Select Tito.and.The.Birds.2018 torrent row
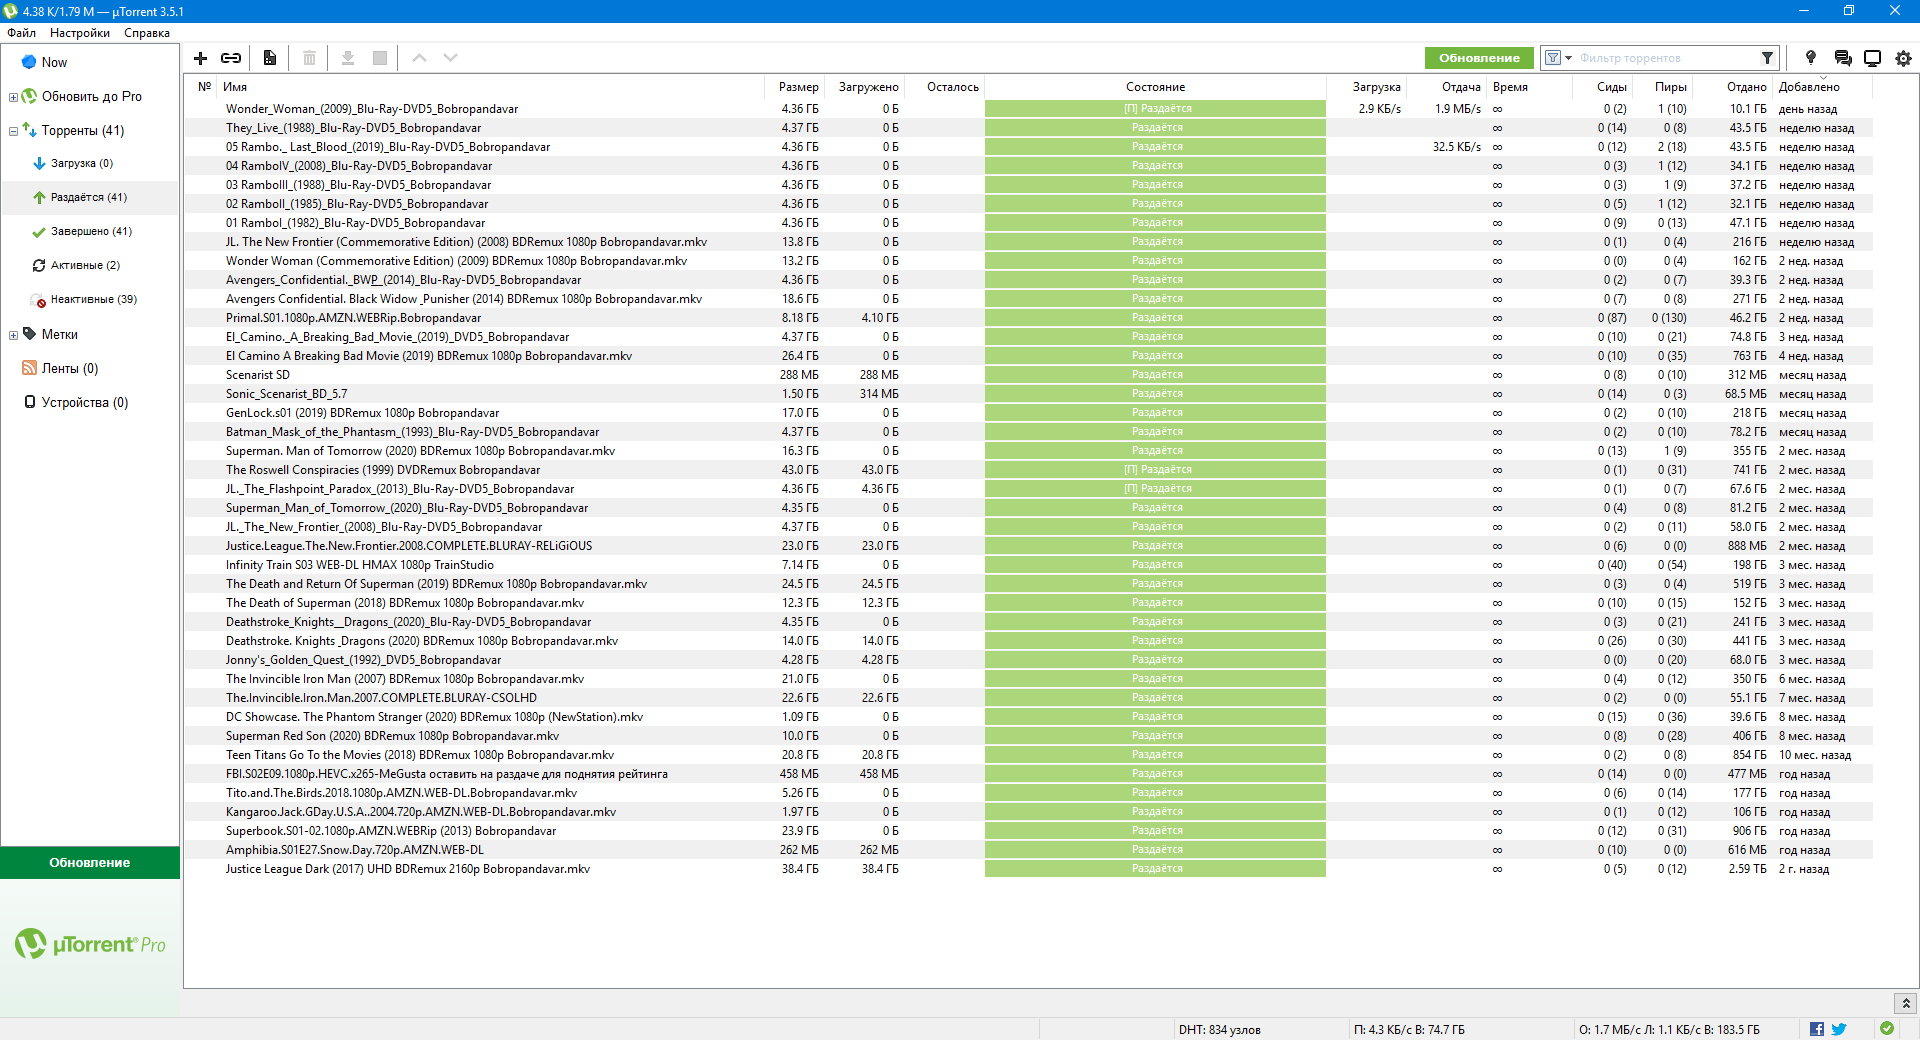 click(1027, 793)
